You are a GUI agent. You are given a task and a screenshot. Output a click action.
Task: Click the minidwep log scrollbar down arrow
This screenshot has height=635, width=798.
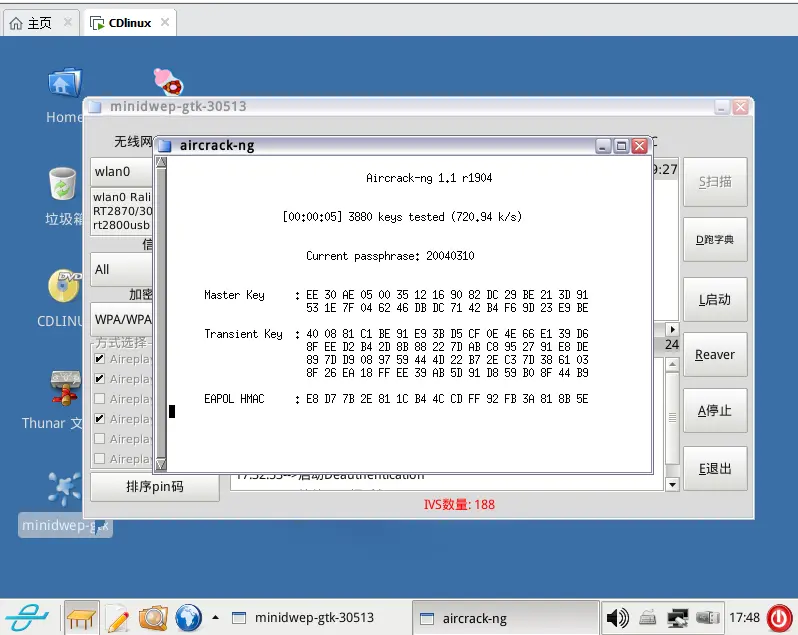click(x=672, y=484)
